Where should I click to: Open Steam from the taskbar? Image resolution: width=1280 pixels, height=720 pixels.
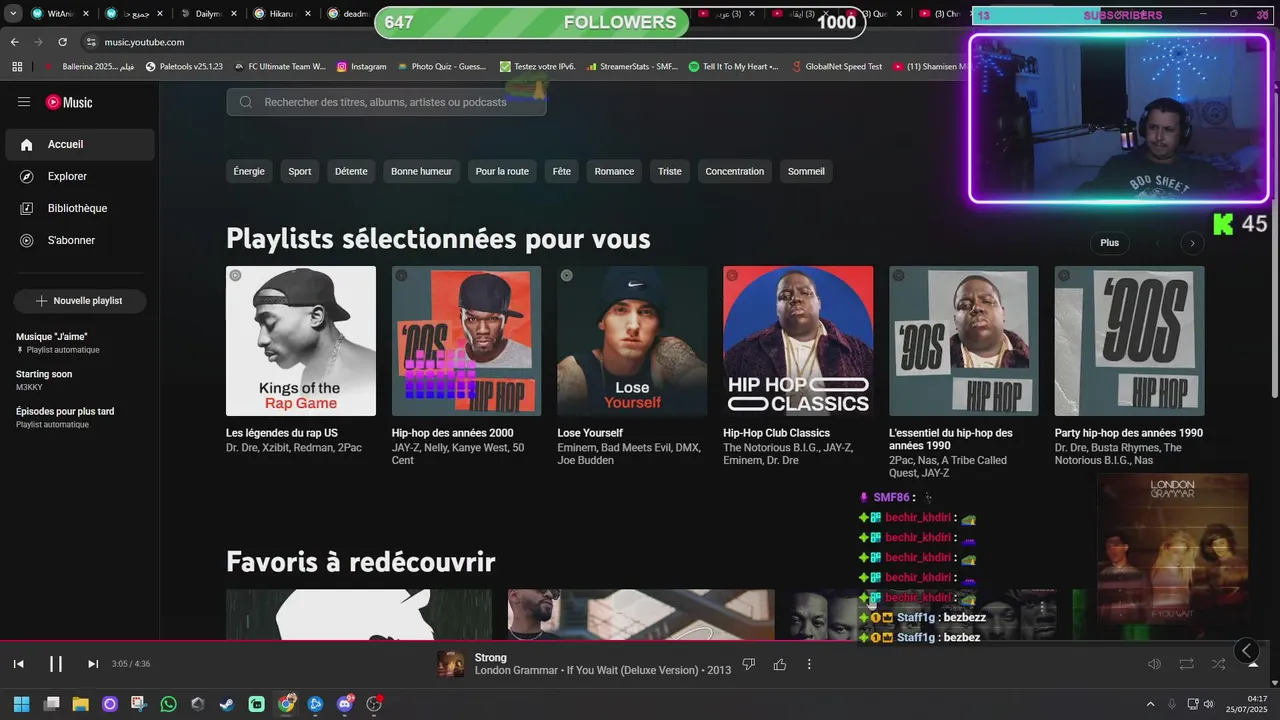pyautogui.click(x=227, y=704)
